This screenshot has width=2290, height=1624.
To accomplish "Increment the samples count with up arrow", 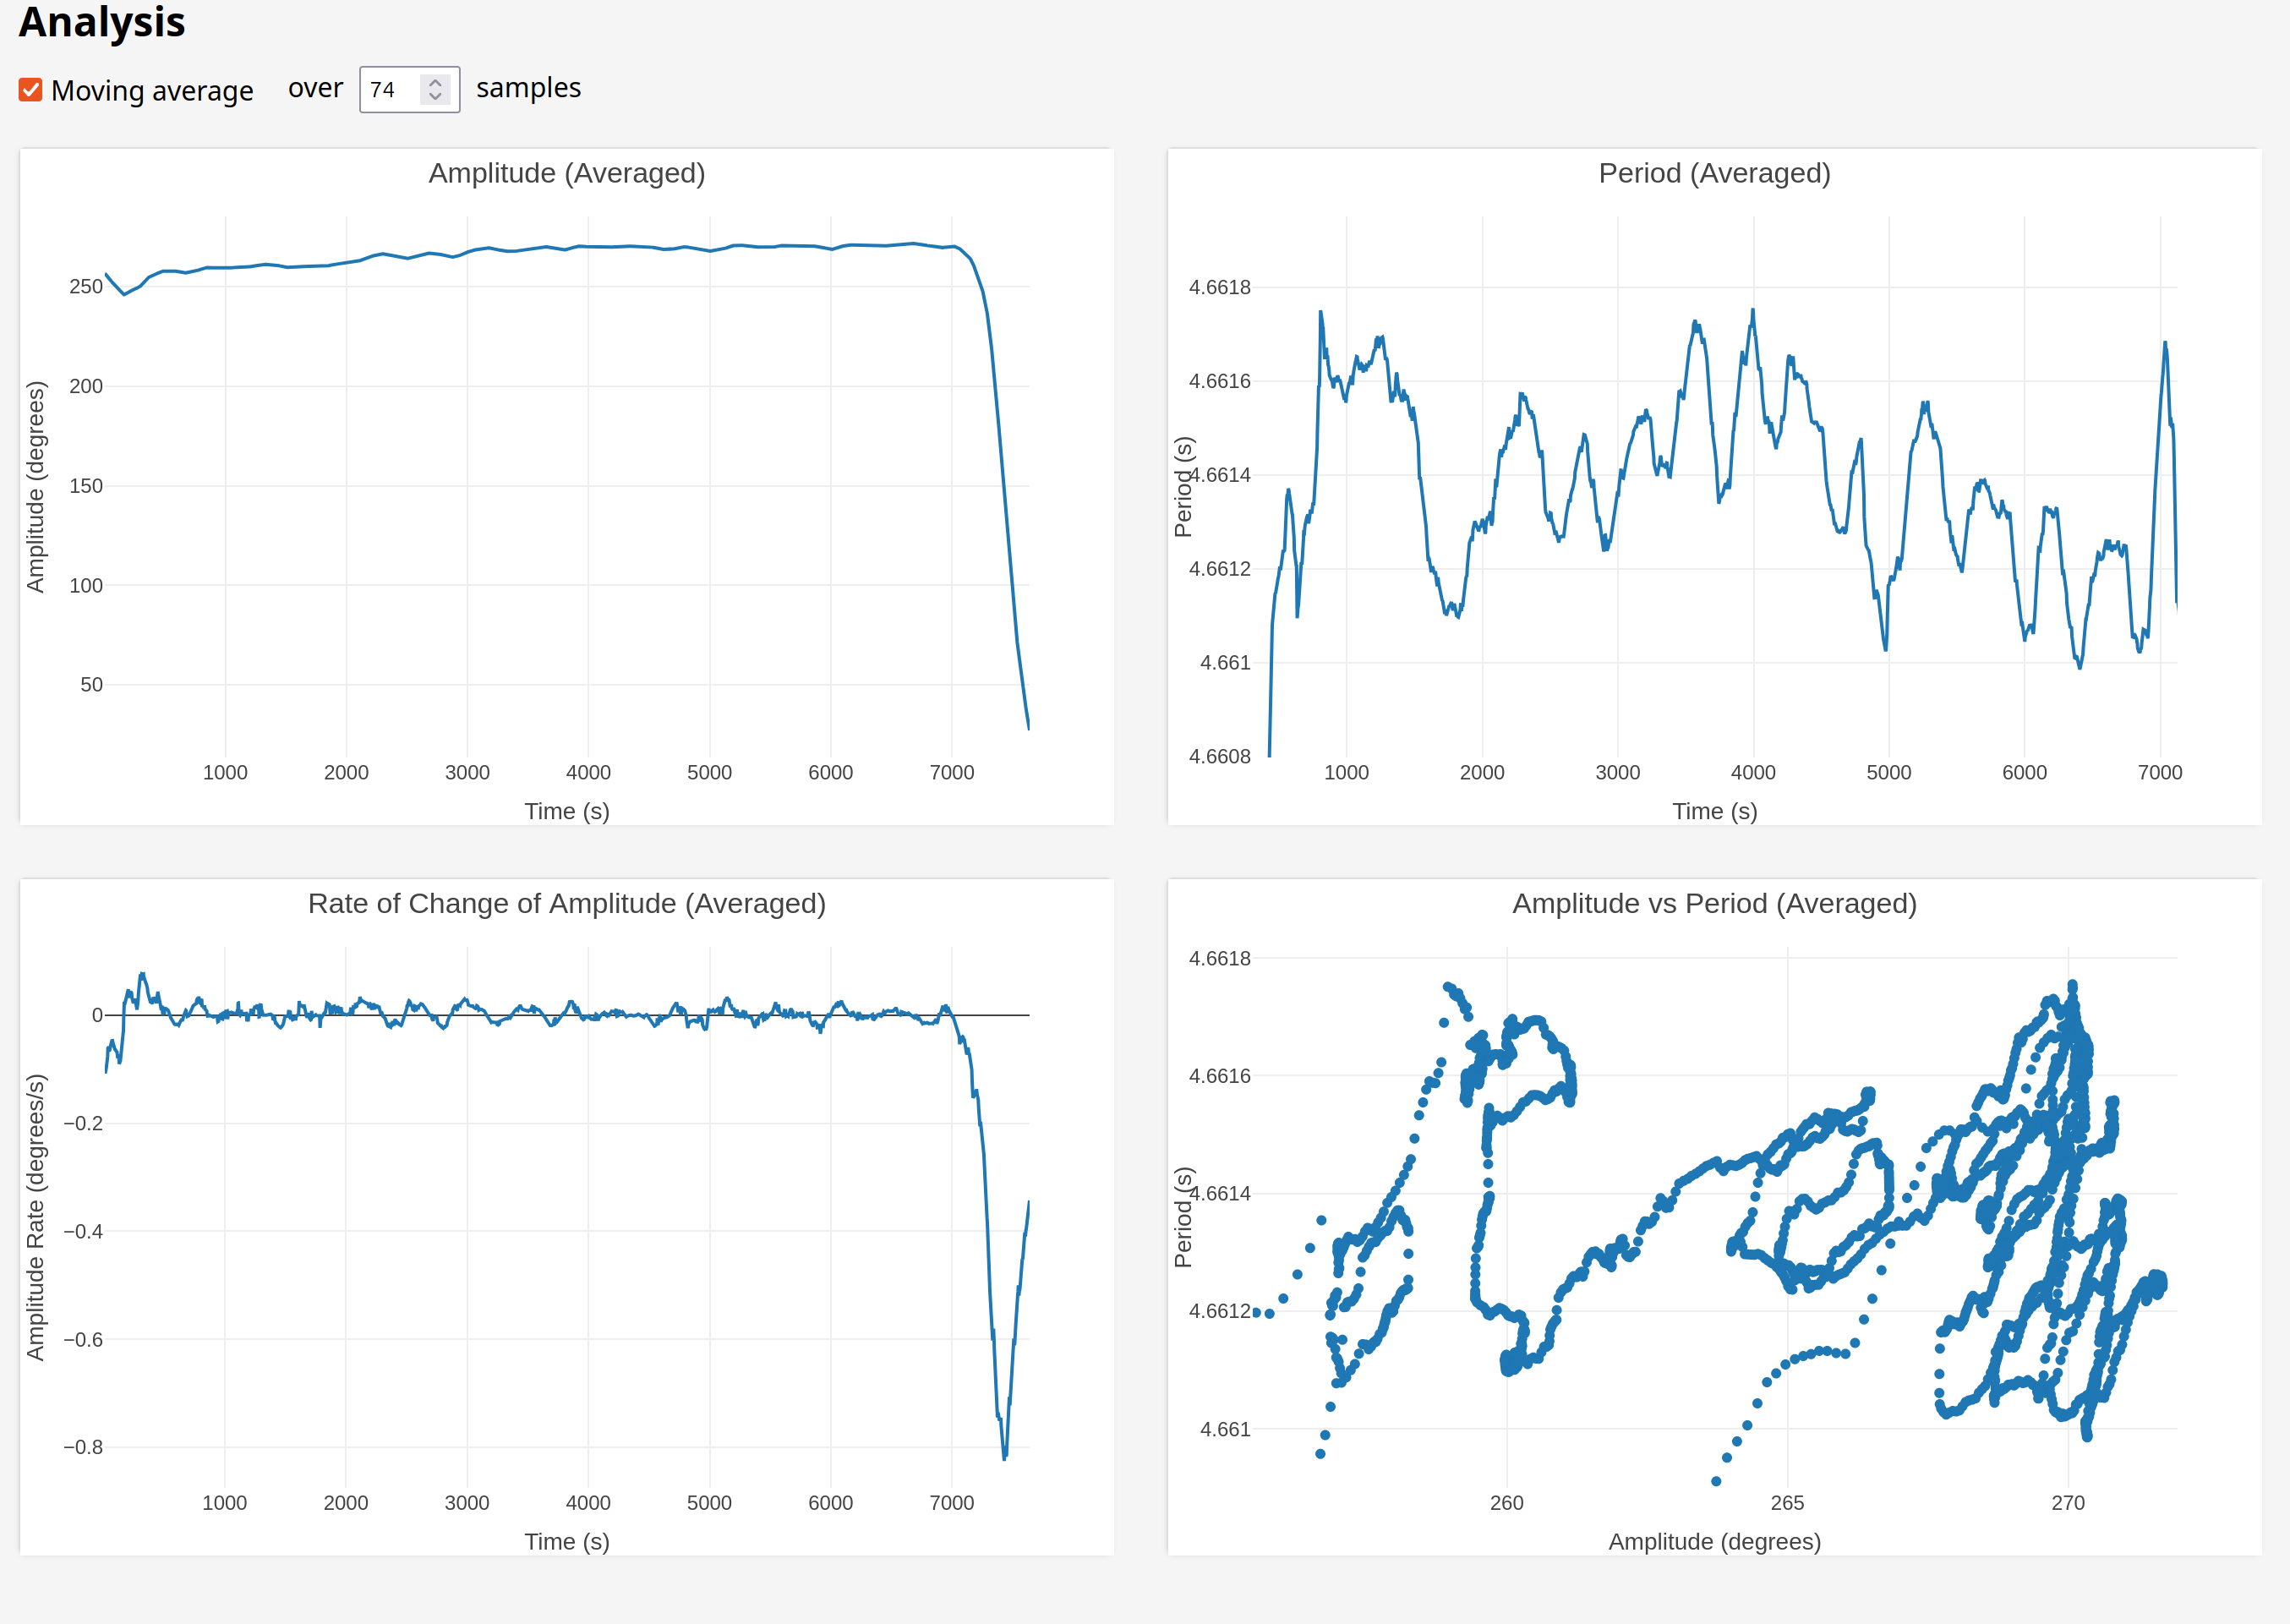I will click(435, 82).
